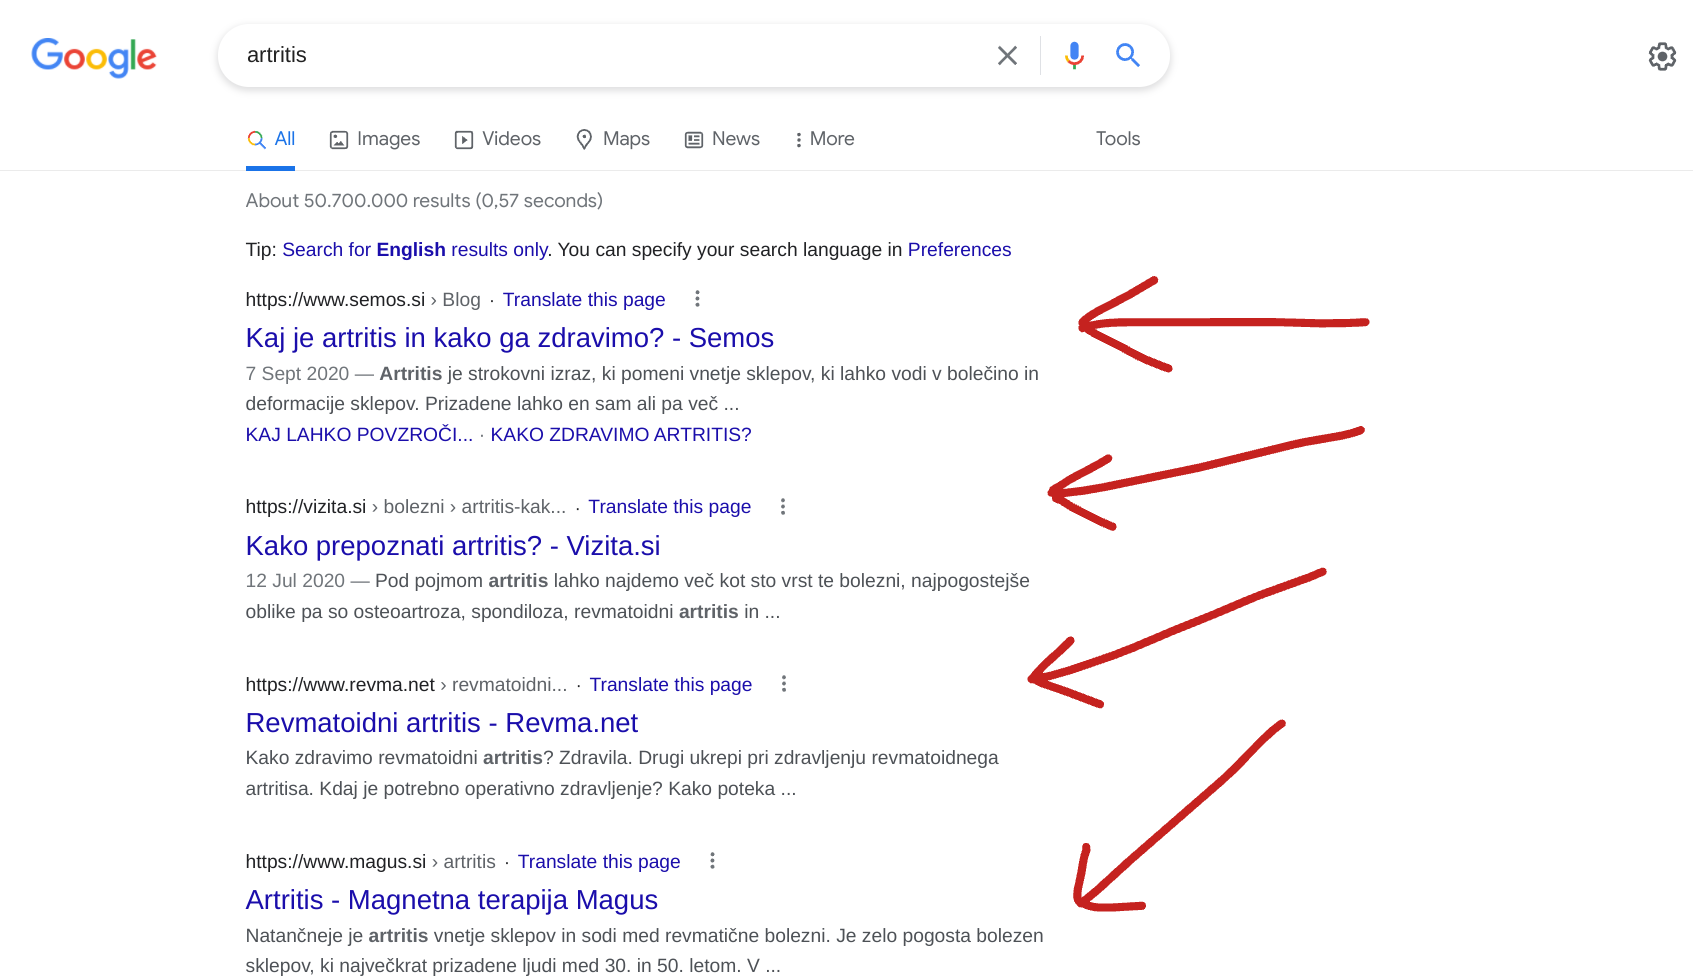The image size is (1693, 976).
Task: Translate the semos.si result page
Action: 584,300
